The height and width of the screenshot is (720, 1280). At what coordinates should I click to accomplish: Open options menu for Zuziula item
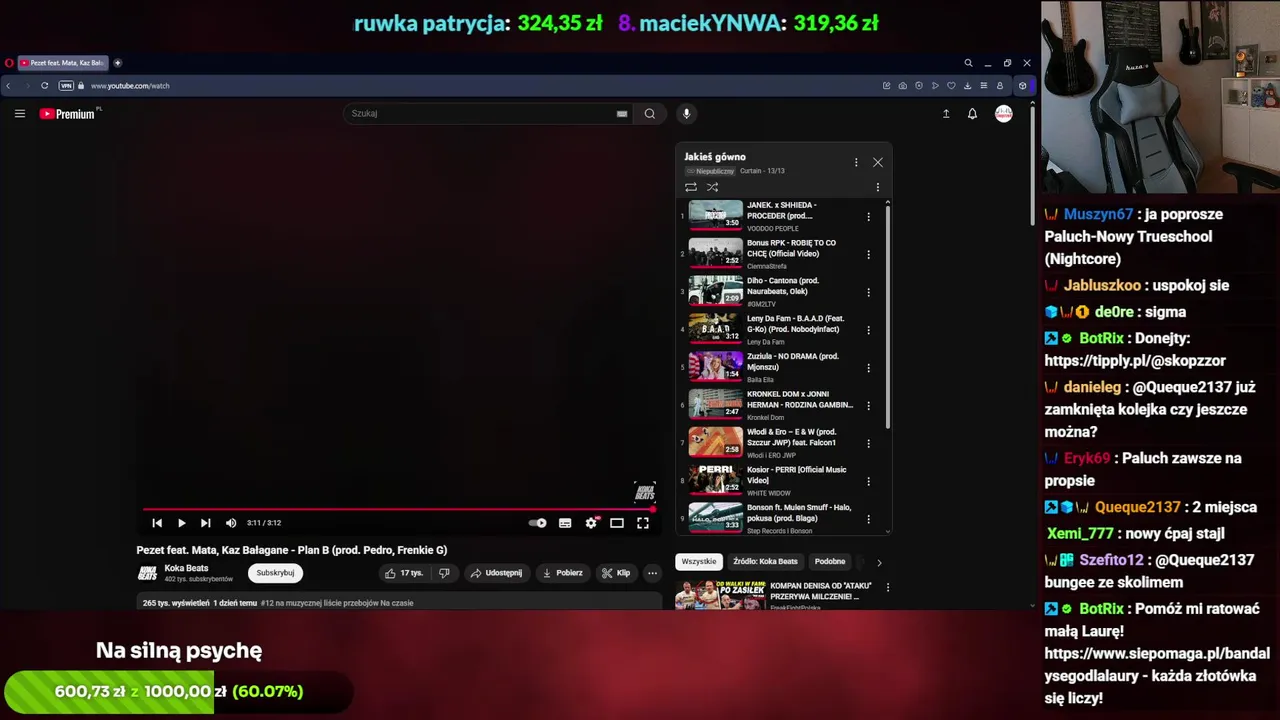[x=868, y=368]
